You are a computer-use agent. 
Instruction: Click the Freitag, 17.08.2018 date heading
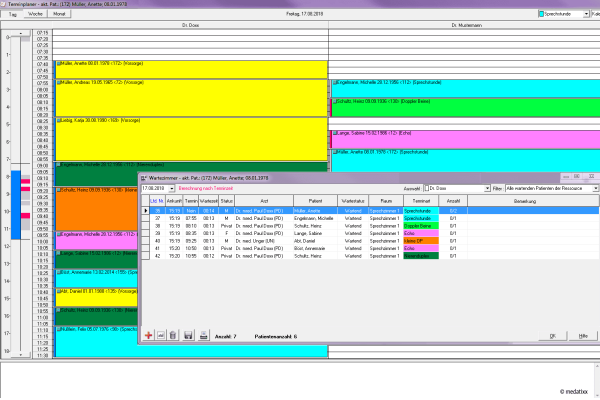[x=305, y=14]
